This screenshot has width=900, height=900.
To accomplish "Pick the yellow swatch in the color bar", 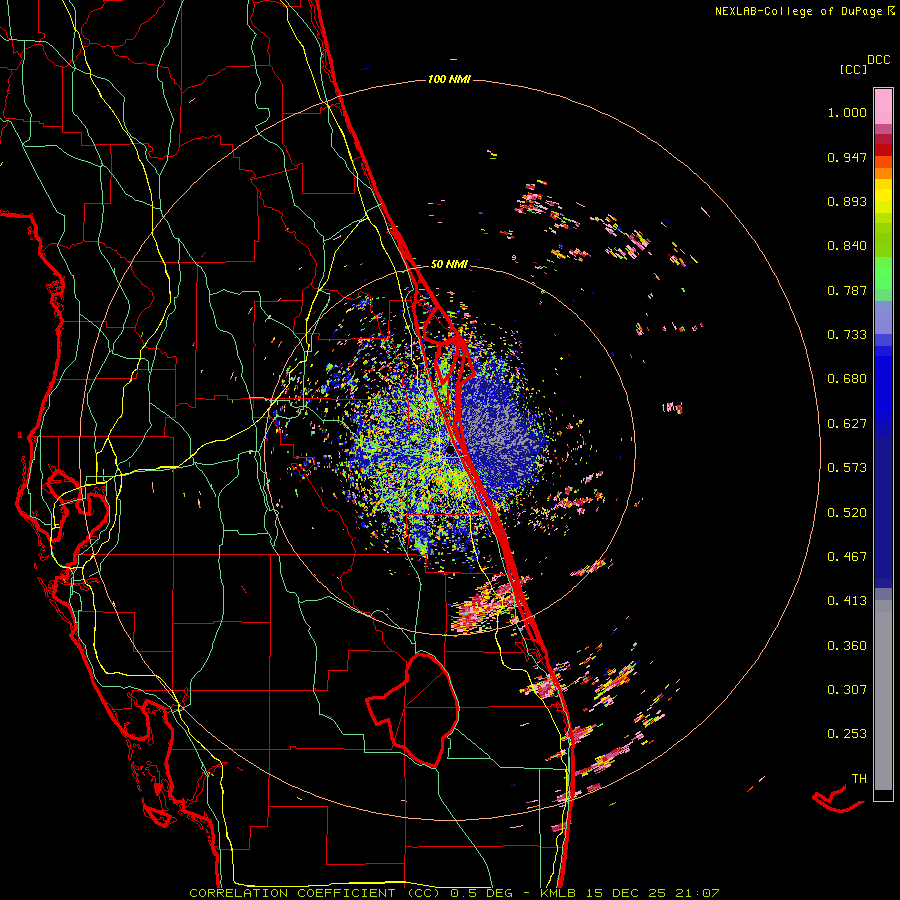I will (x=883, y=196).
